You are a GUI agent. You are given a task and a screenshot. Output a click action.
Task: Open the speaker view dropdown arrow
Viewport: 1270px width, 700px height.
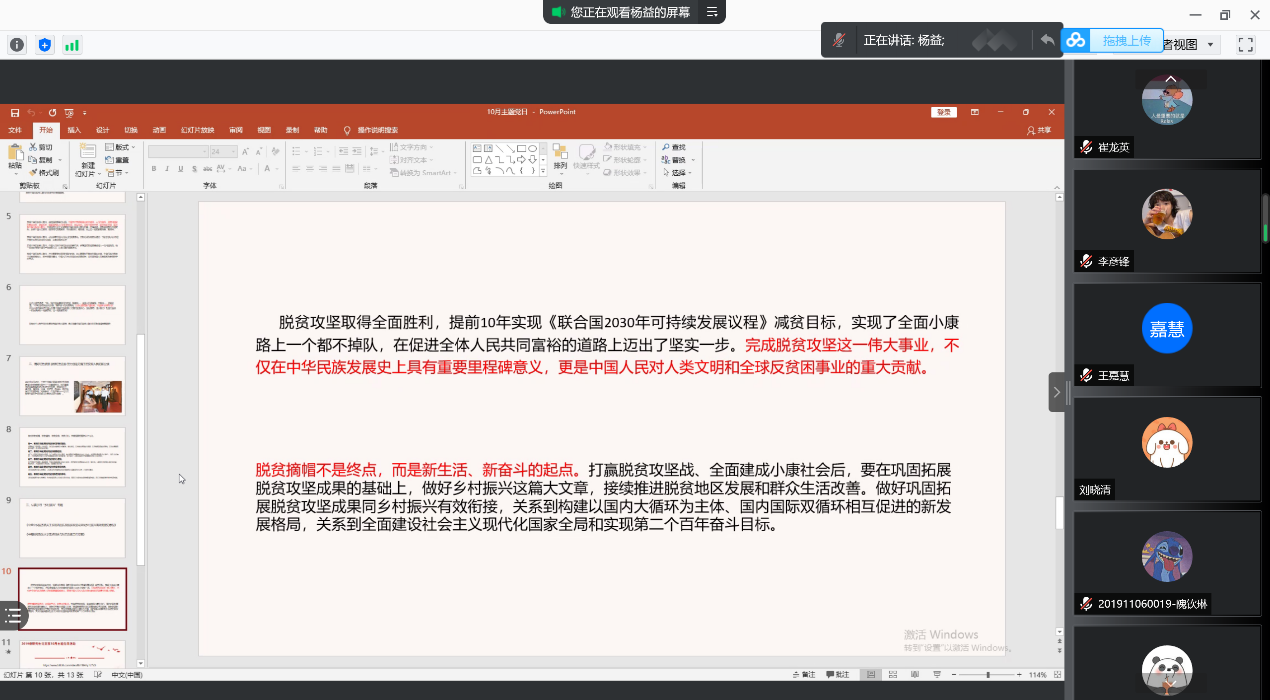click(x=1211, y=45)
